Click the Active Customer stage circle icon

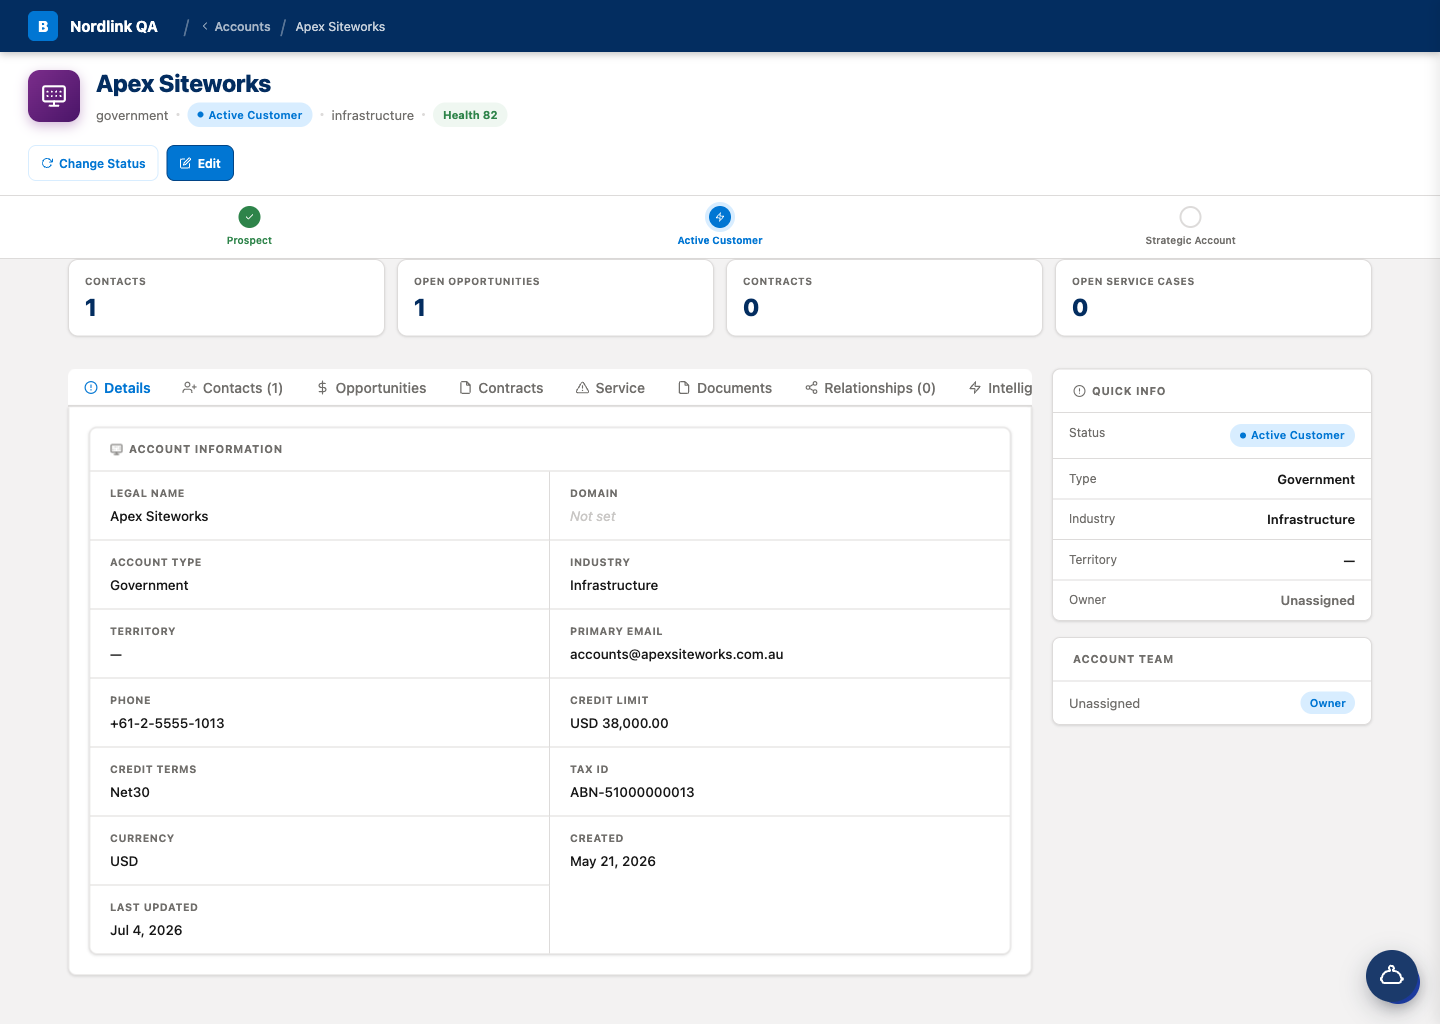tap(720, 217)
